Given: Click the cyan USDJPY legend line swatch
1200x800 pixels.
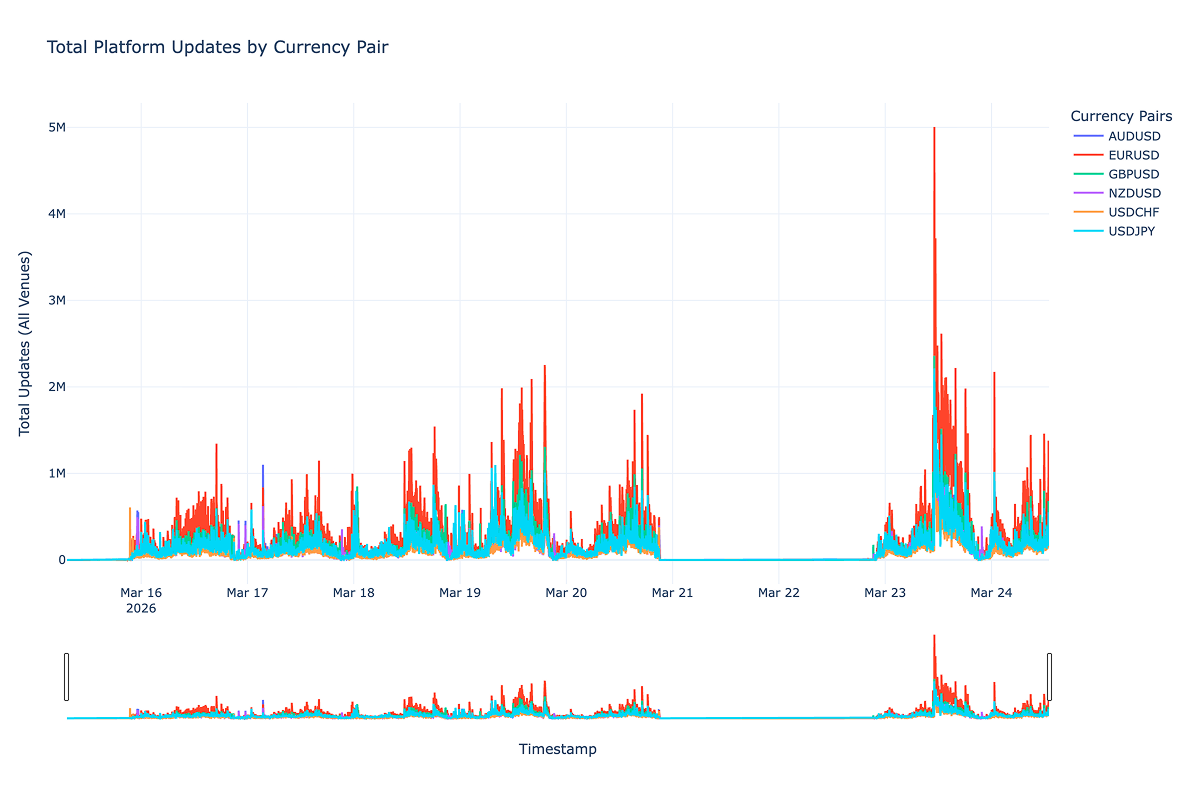Looking at the screenshot, I should [1088, 231].
